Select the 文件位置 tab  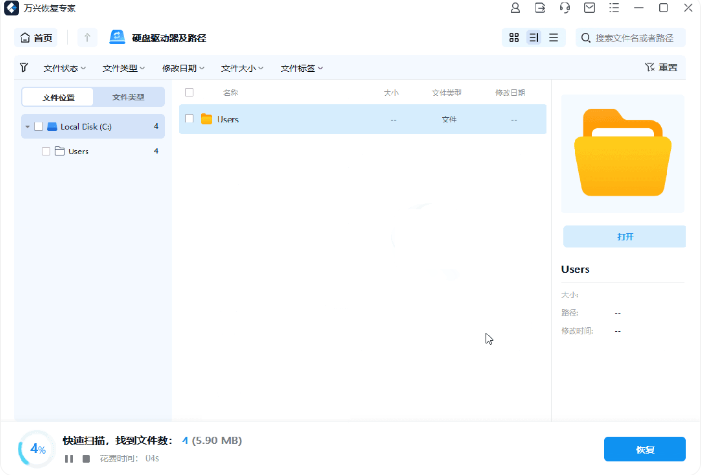coord(58,97)
